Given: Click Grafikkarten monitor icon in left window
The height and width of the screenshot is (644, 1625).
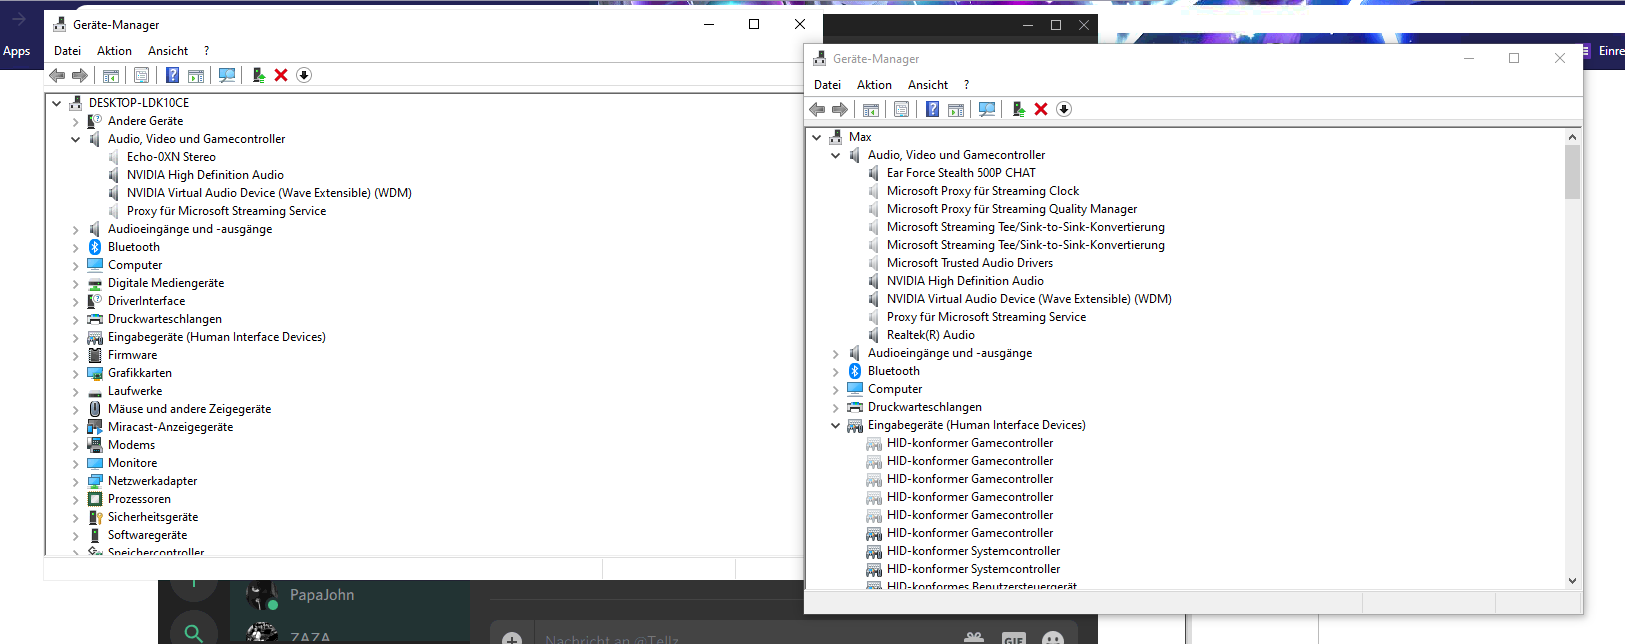Looking at the screenshot, I should pos(95,373).
